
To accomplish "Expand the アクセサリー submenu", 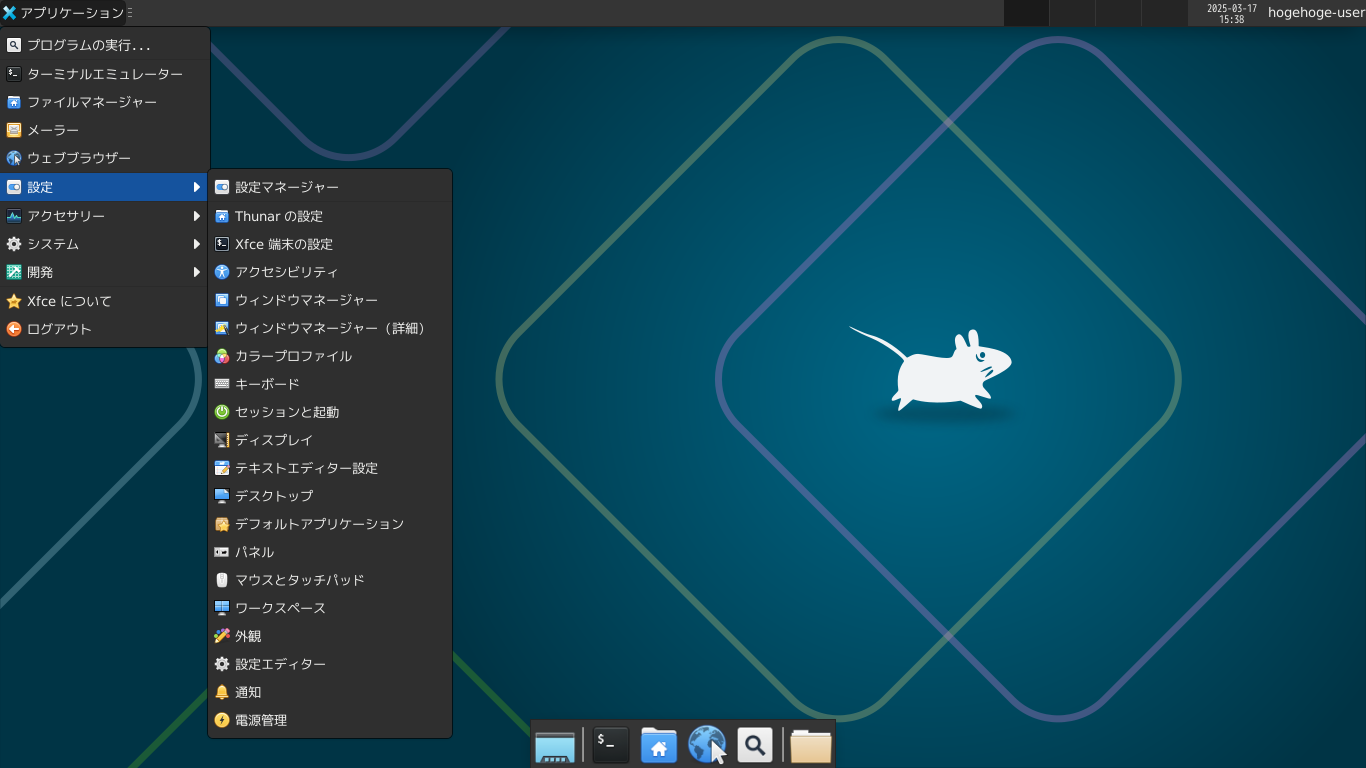I will pyautogui.click(x=105, y=216).
